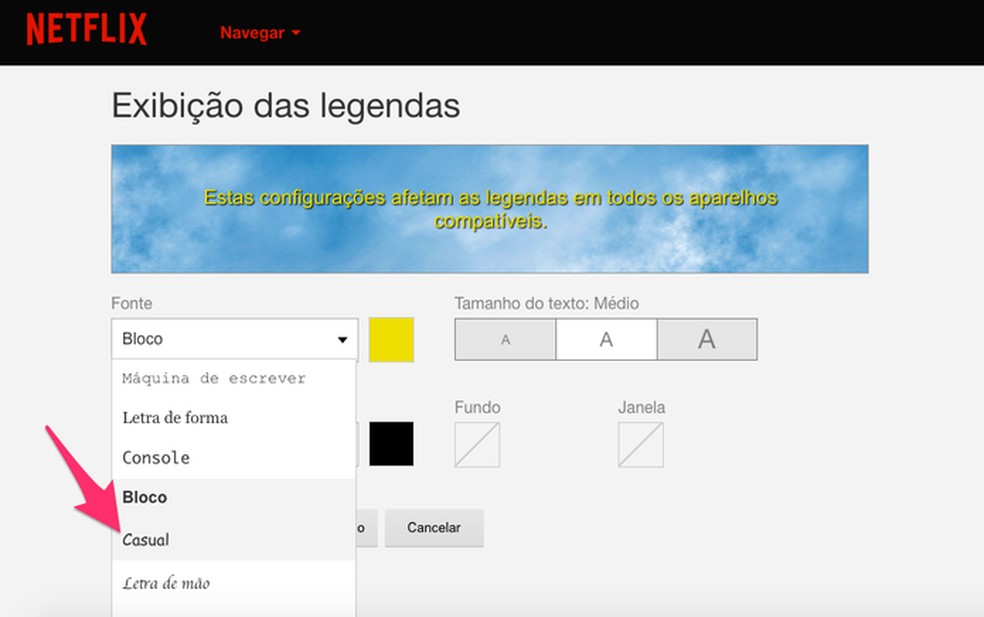Select the Console font

click(x=156, y=458)
